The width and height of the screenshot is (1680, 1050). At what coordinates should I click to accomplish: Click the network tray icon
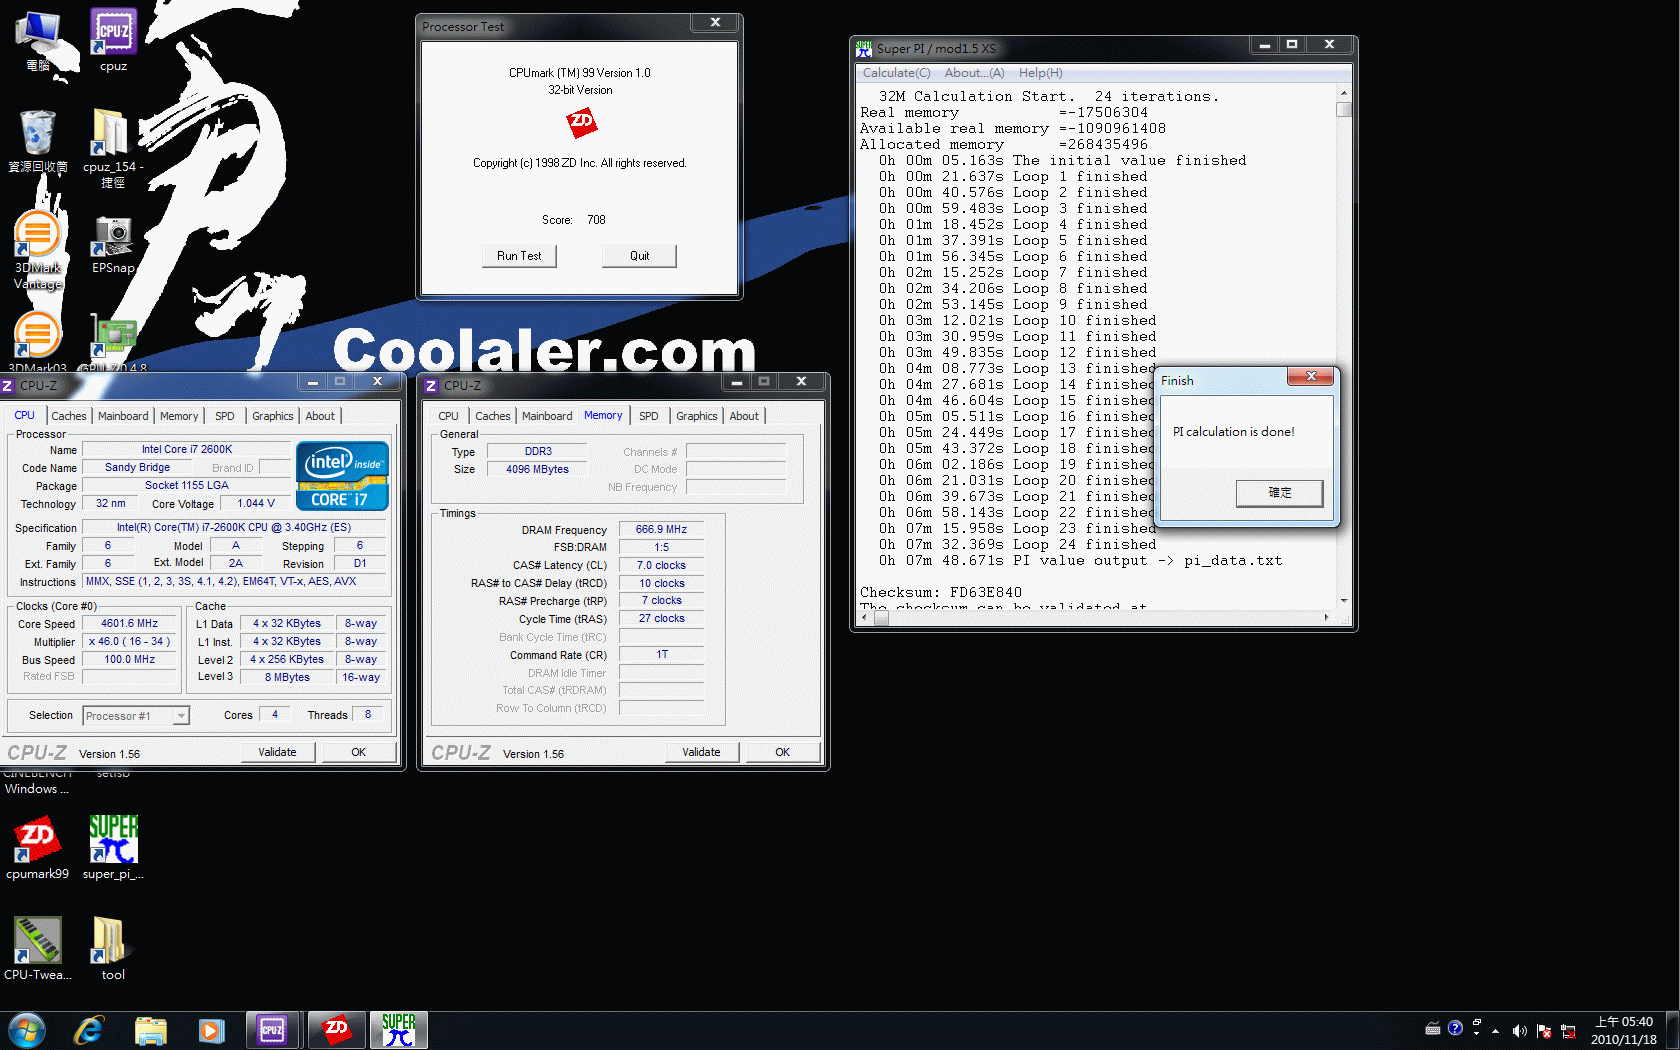click(1568, 1030)
